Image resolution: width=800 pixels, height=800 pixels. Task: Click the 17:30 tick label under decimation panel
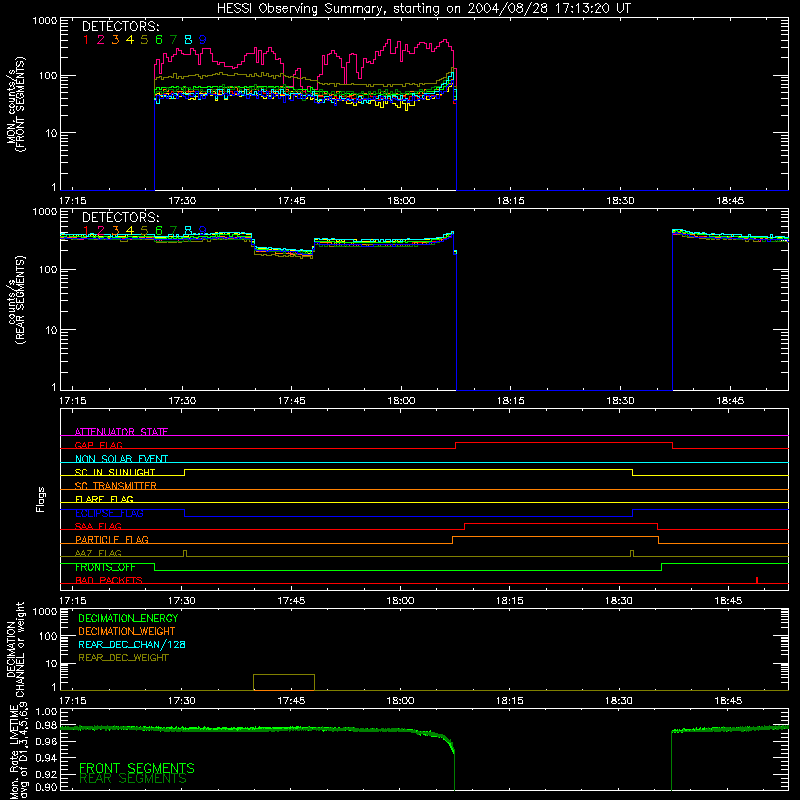click(x=182, y=701)
